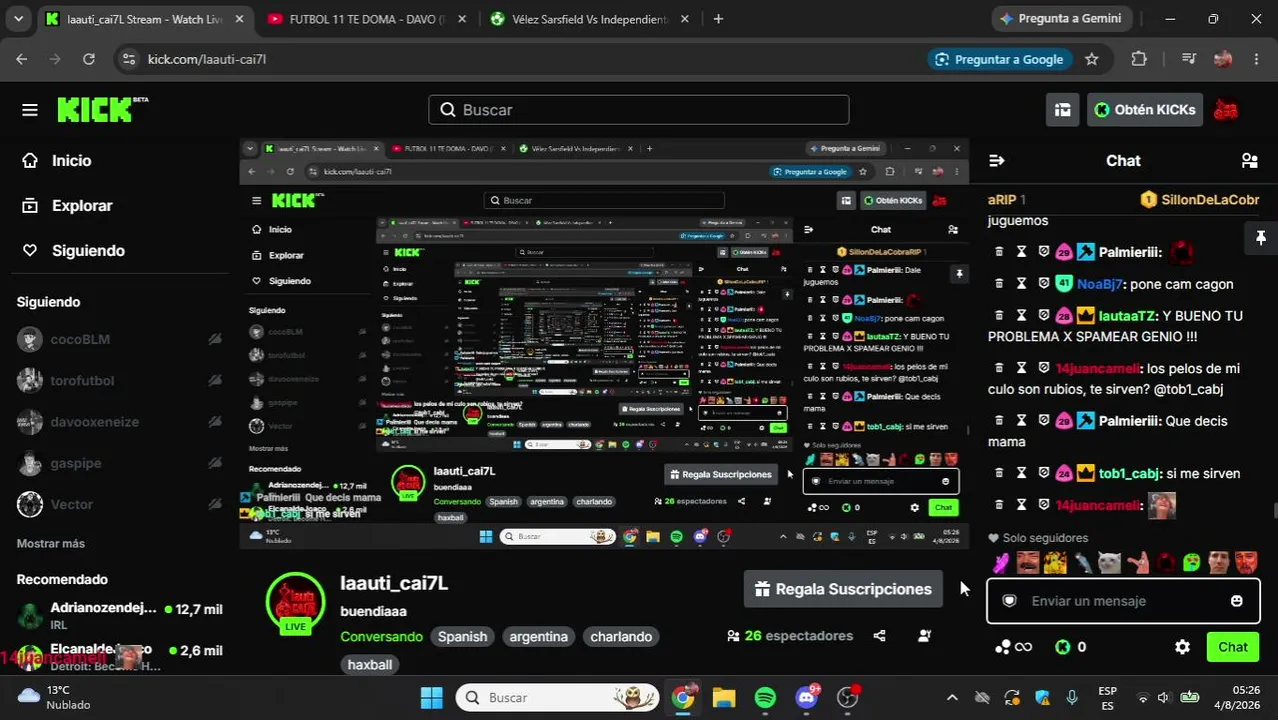Open davooxeneize channel in Siguiendo list
Viewport: 1278px width, 720px height.
point(120,422)
